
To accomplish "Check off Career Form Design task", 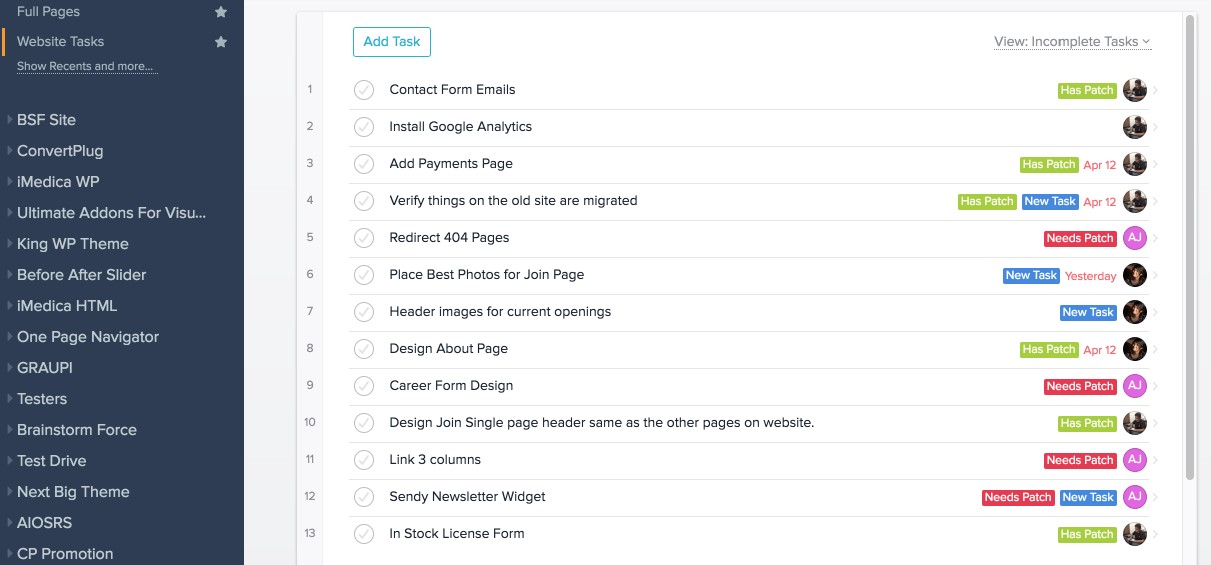I will [x=364, y=386].
